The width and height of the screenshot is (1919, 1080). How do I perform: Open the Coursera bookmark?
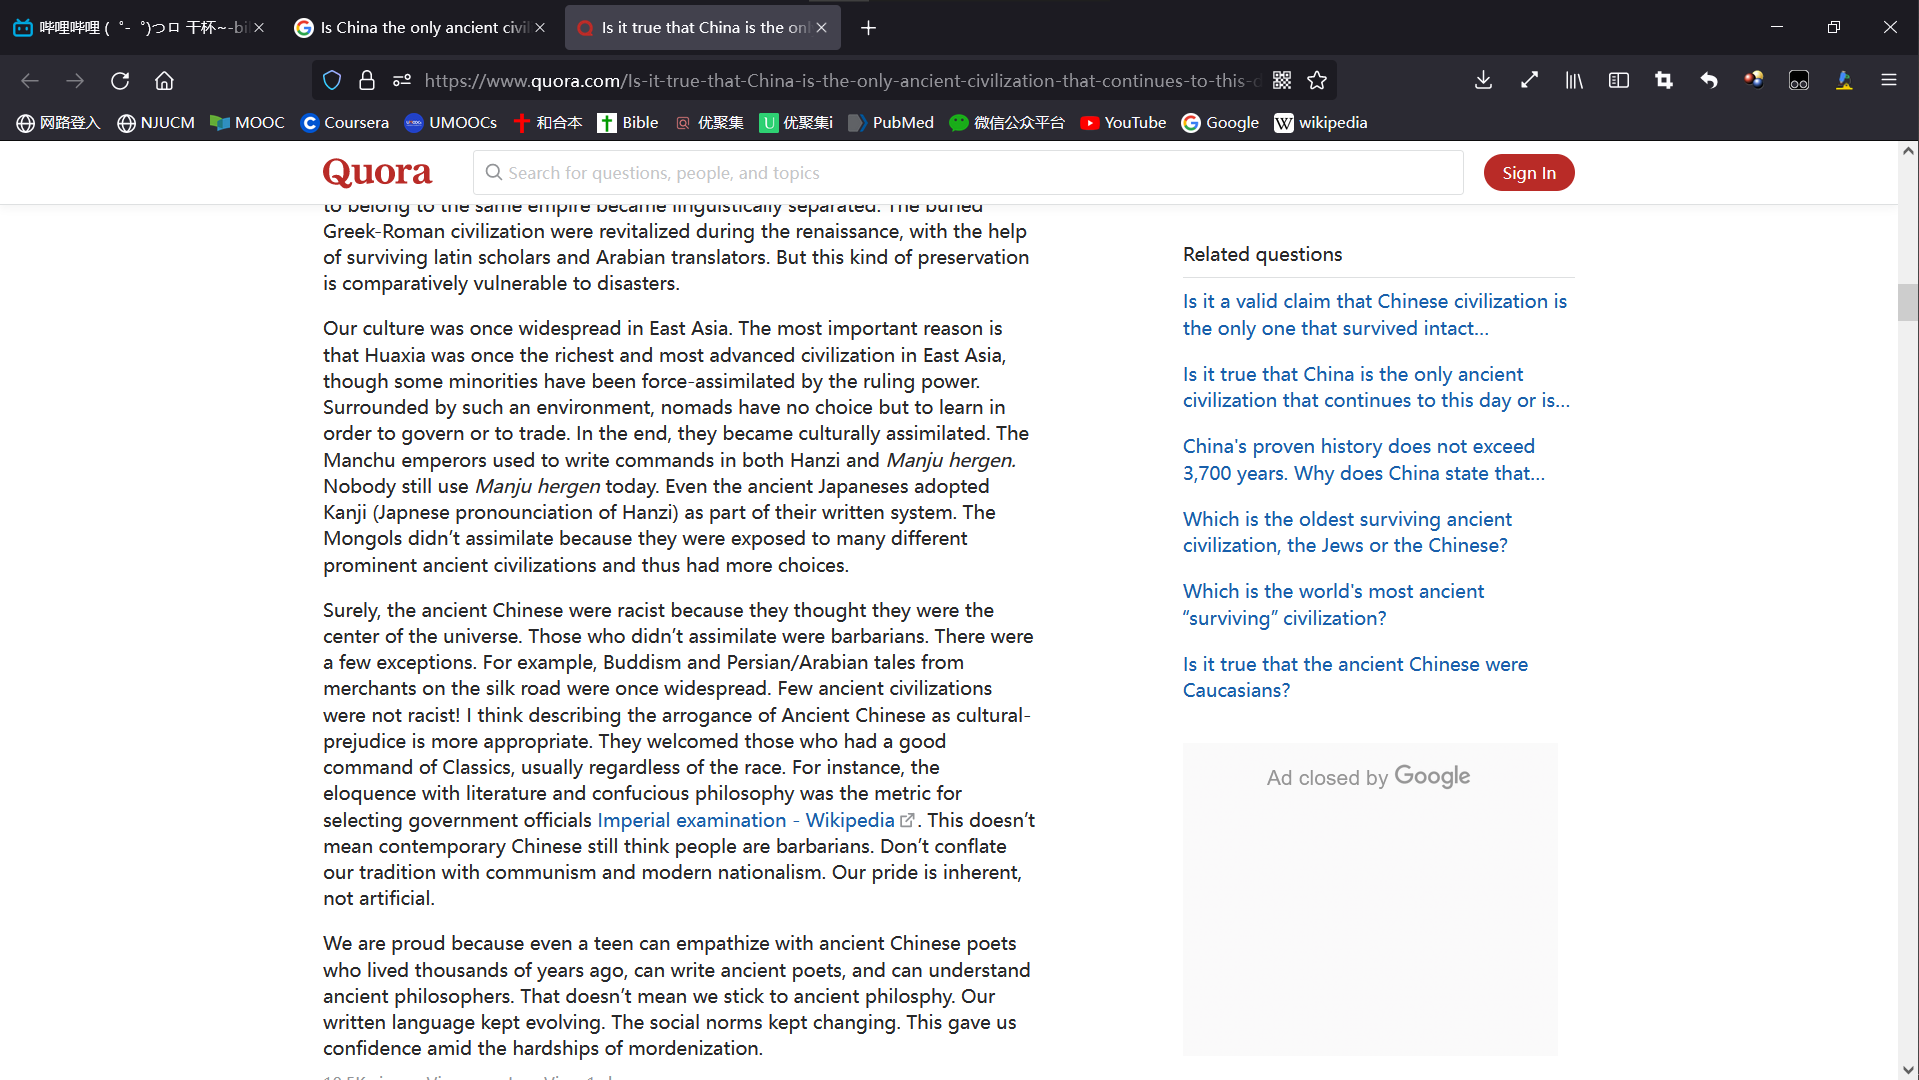click(x=345, y=123)
